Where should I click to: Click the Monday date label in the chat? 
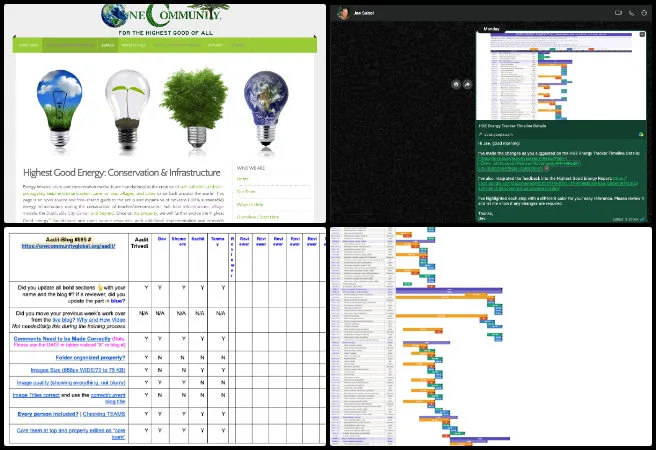click(492, 29)
